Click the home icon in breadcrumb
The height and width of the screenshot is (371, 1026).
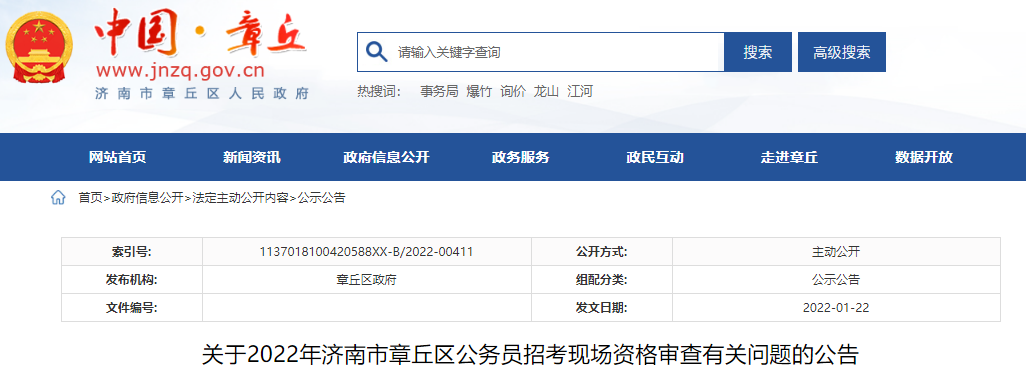pyautogui.click(x=58, y=198)
